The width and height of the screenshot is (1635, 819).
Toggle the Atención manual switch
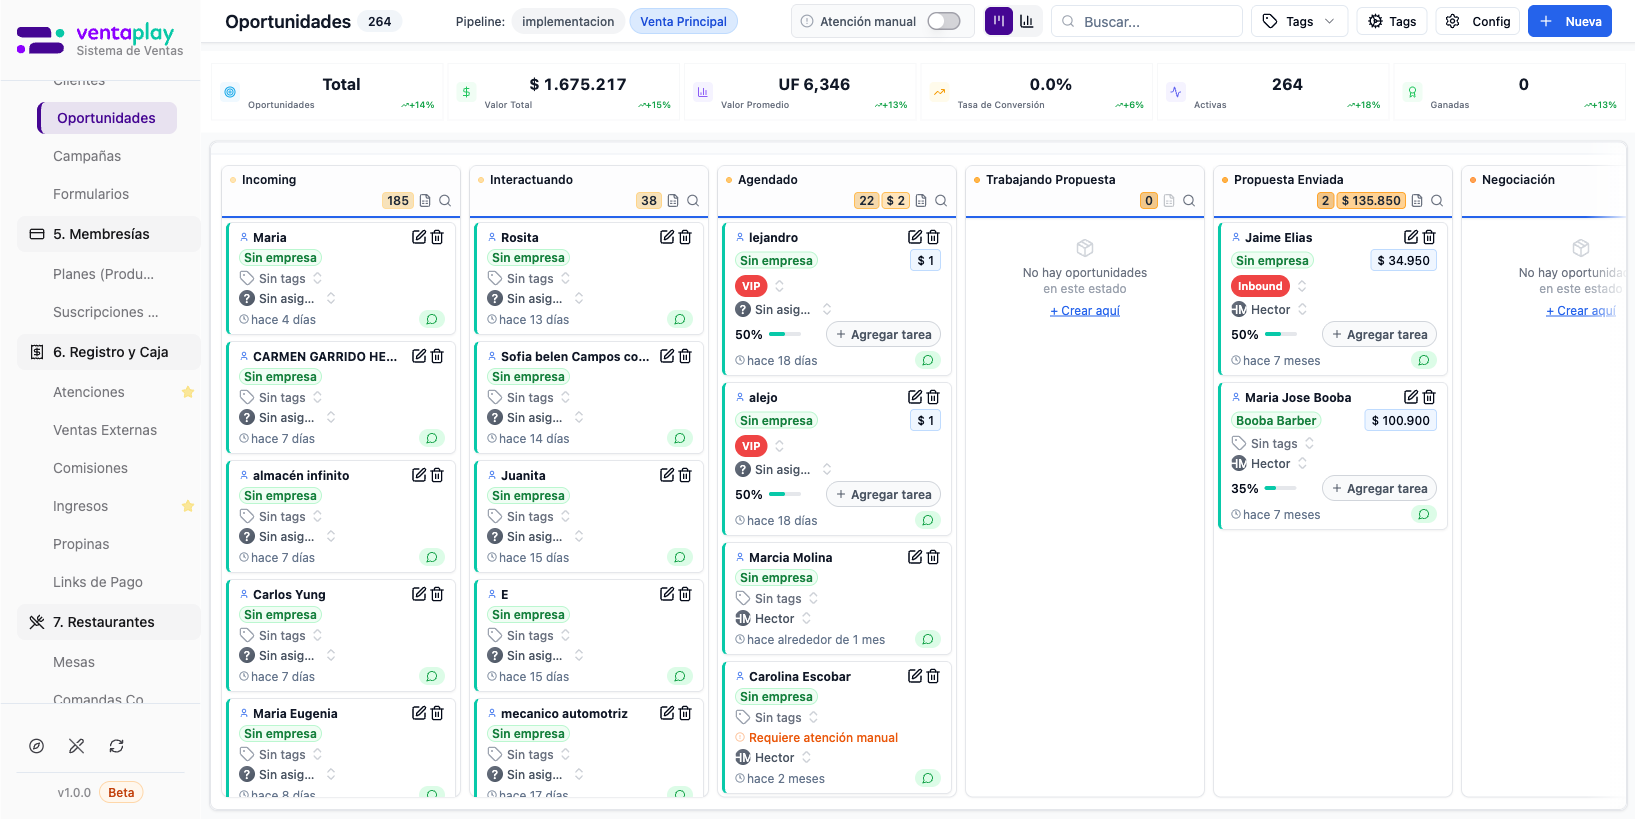(x=943, y=21)
